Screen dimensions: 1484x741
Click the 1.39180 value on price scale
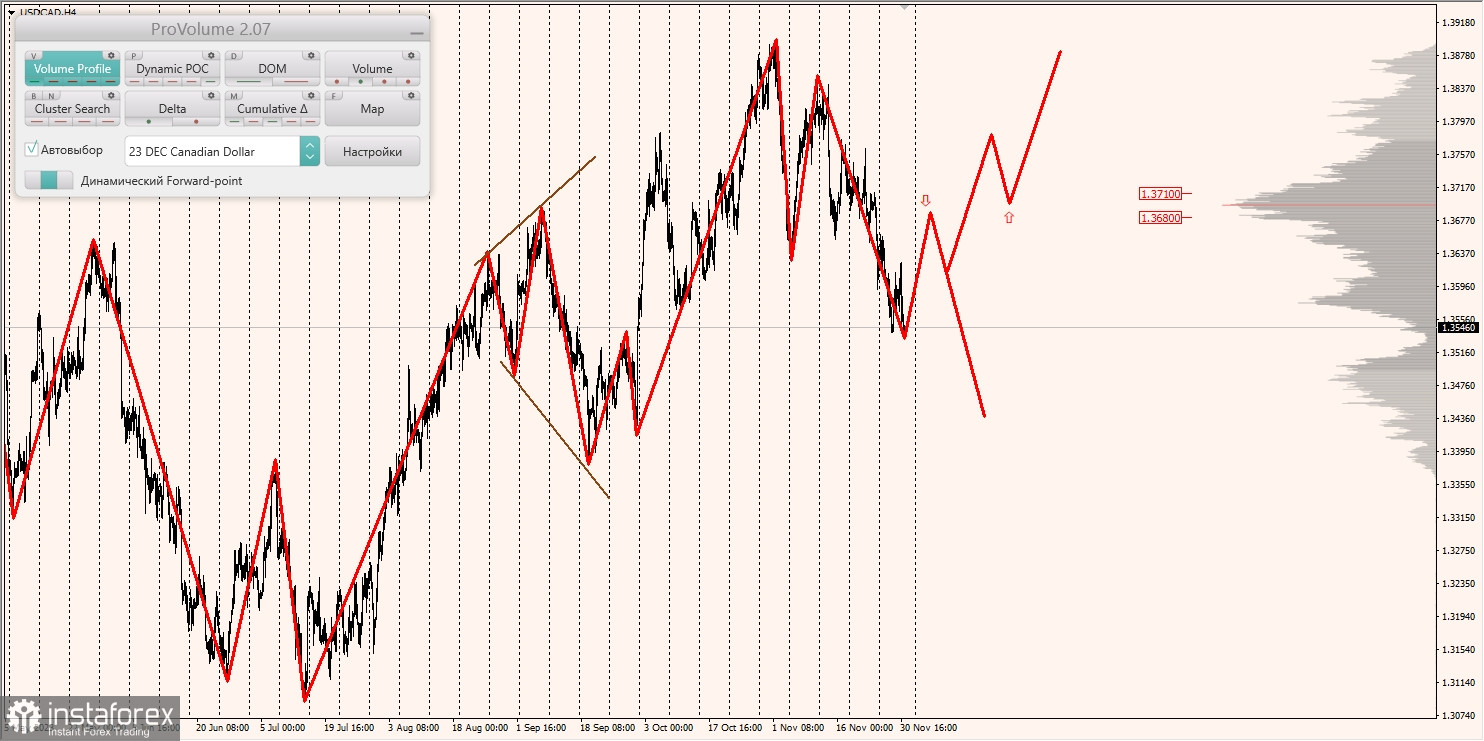[1457, 22]
